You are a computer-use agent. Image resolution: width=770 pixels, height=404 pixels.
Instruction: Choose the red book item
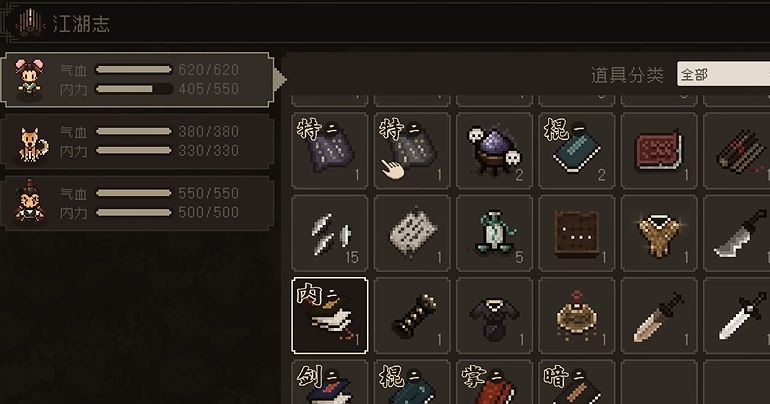[x=659, y=151]
